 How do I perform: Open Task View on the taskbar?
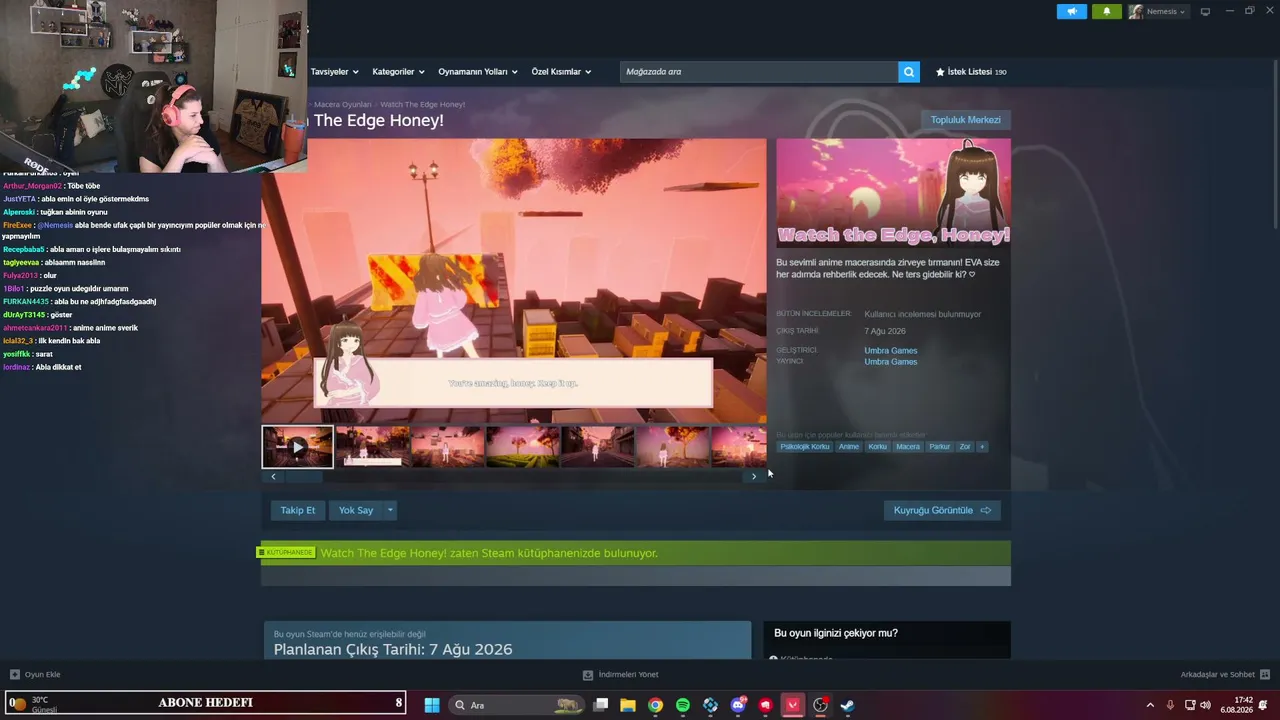pyautogui.click(x=600, y=705)
